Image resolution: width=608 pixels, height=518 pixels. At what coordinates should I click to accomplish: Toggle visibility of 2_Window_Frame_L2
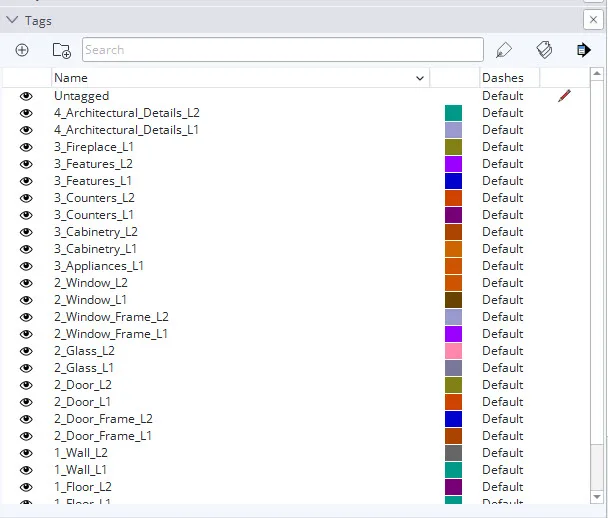[26, 317]
